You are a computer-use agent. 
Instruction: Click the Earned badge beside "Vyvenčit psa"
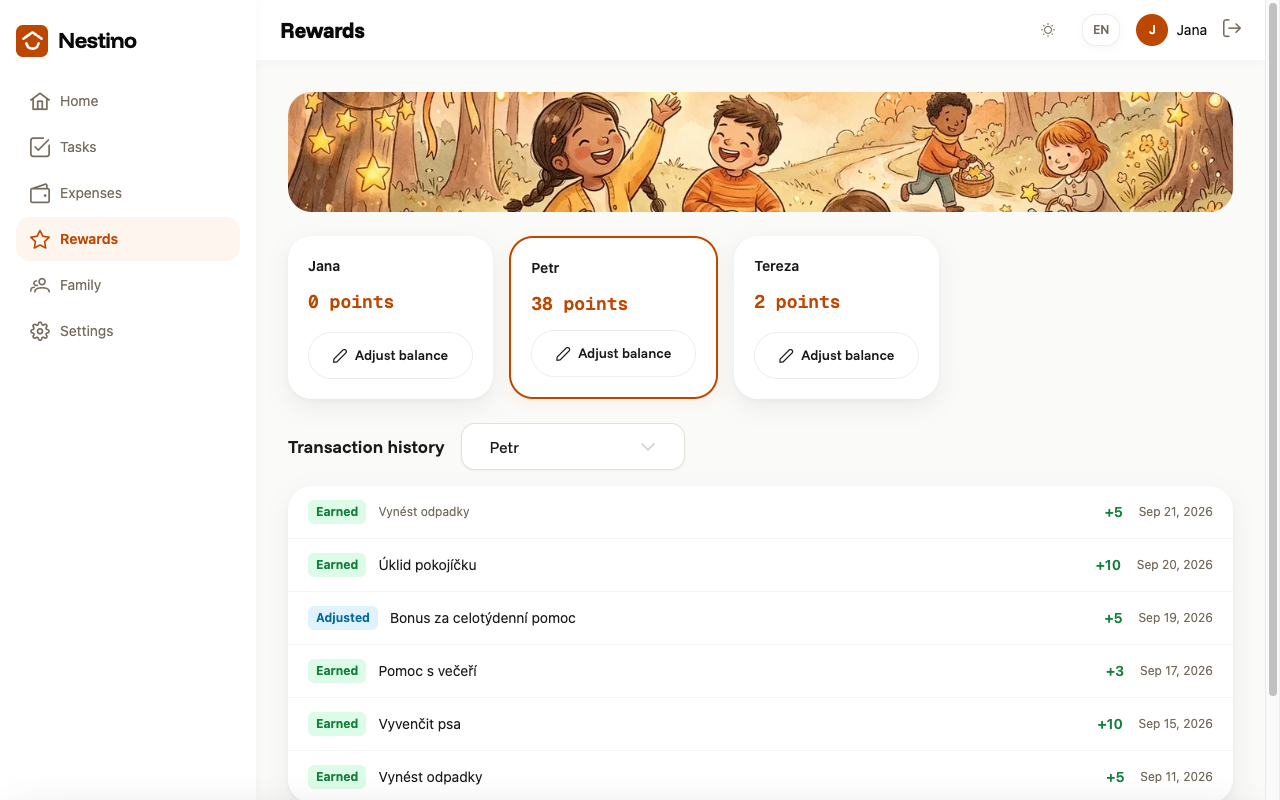point(337,724)
